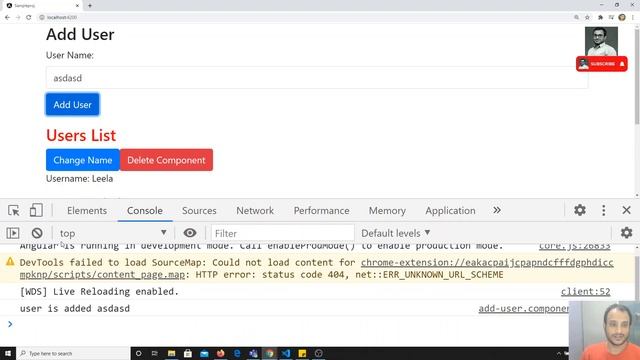This screenshot has width=640, height=360.
Task: Switch to the Sources tab
Action: point(199,211)
